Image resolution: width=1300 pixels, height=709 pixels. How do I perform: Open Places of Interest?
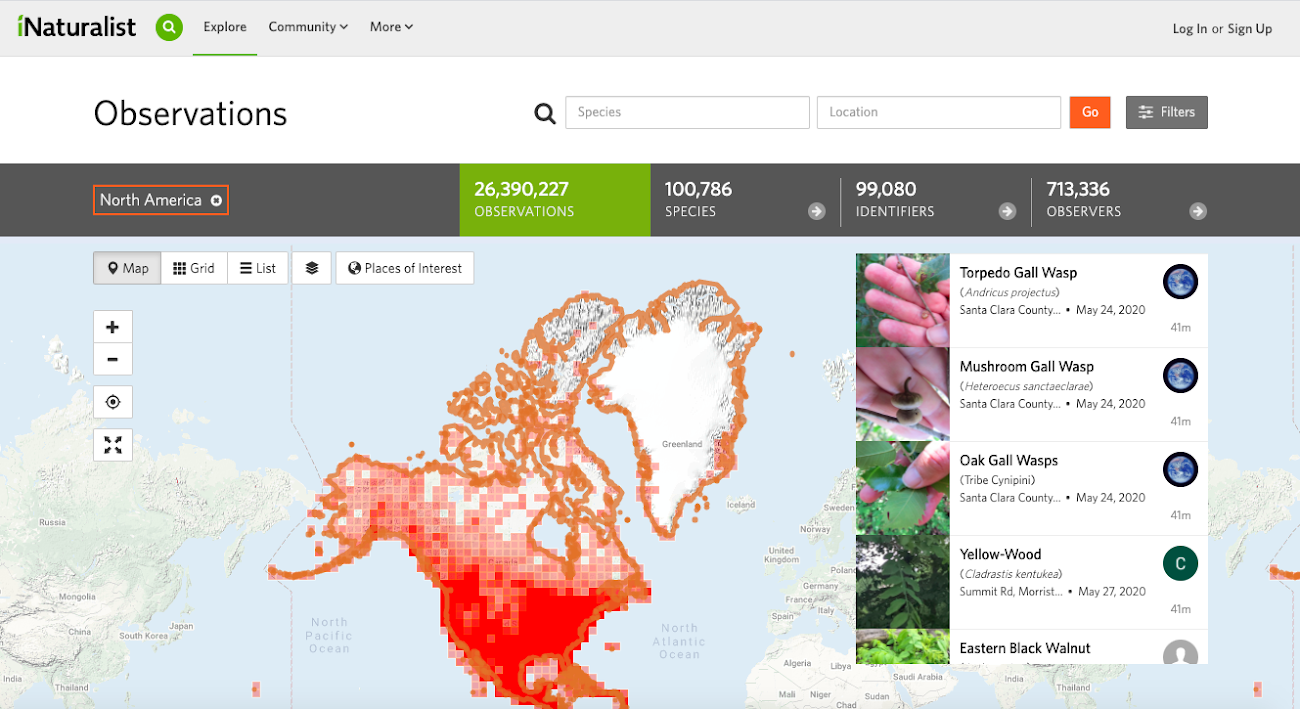click(405, 268)
